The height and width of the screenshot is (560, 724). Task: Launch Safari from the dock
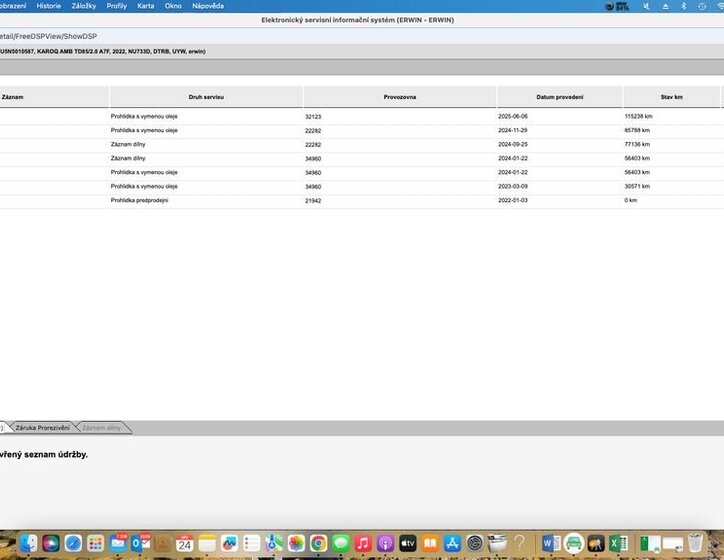point(73,543)
